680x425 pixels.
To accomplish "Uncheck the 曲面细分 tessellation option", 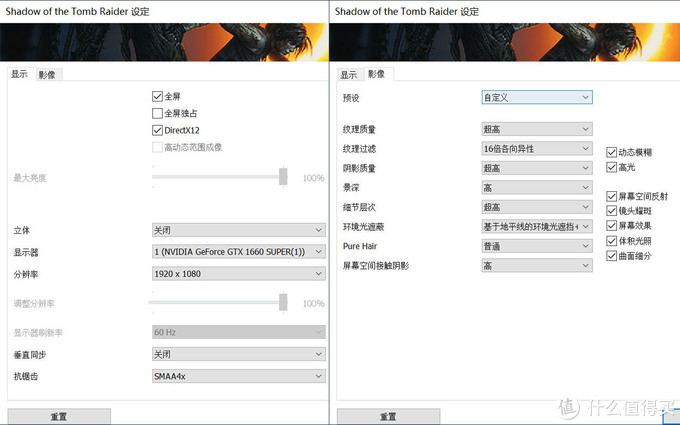I will coord(611,256).
